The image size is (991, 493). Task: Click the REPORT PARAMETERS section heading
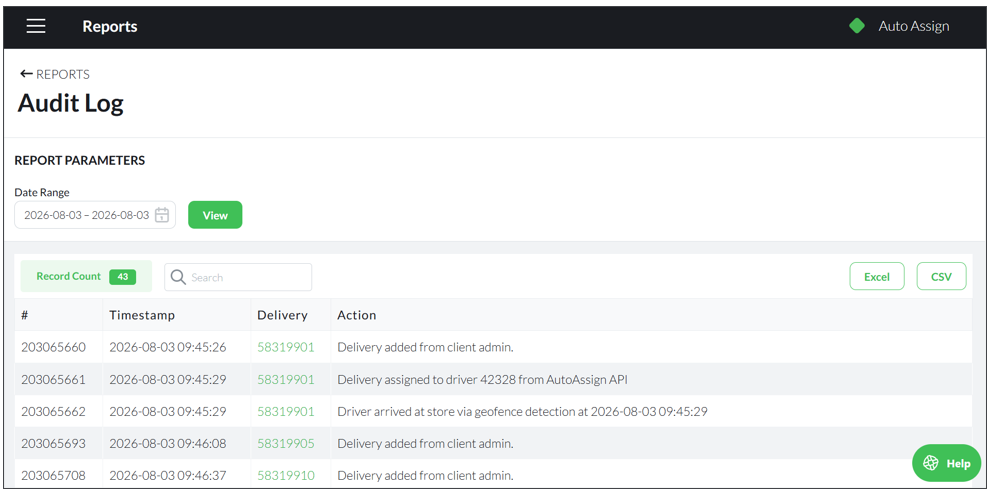(x=80, y=161)
